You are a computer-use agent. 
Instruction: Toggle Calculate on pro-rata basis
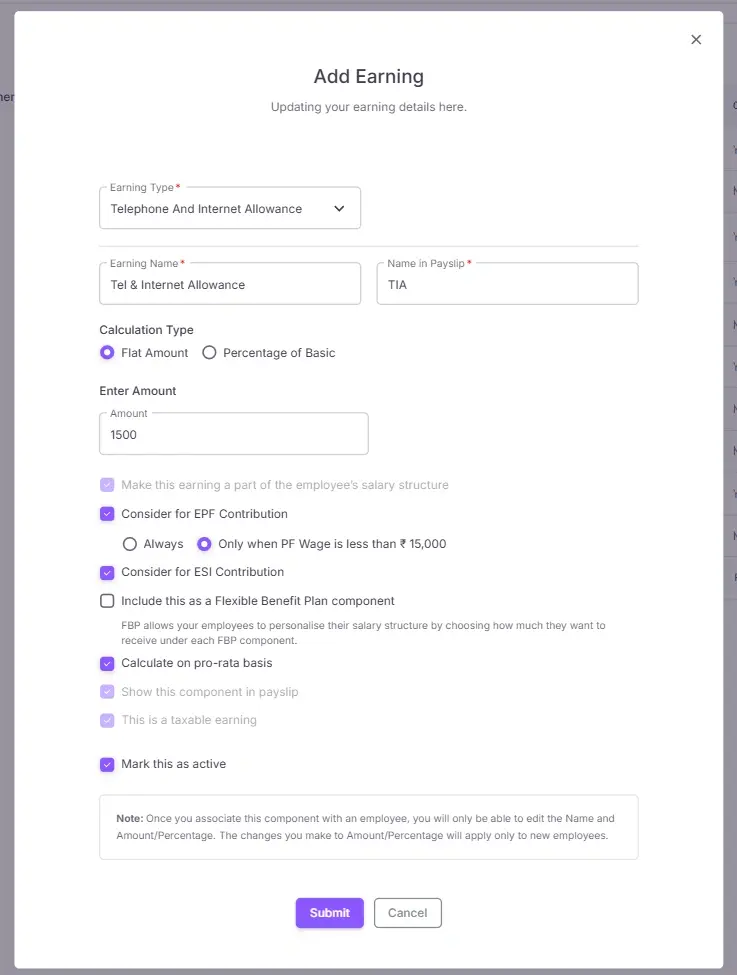(x=107, y=663)
